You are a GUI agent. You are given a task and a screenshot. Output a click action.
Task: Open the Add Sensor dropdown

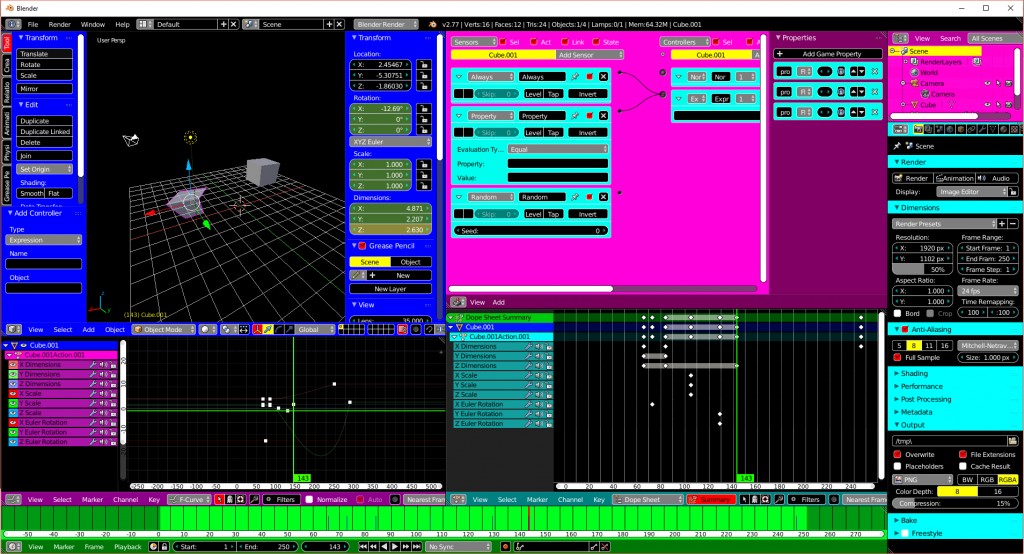pos(590,55)
